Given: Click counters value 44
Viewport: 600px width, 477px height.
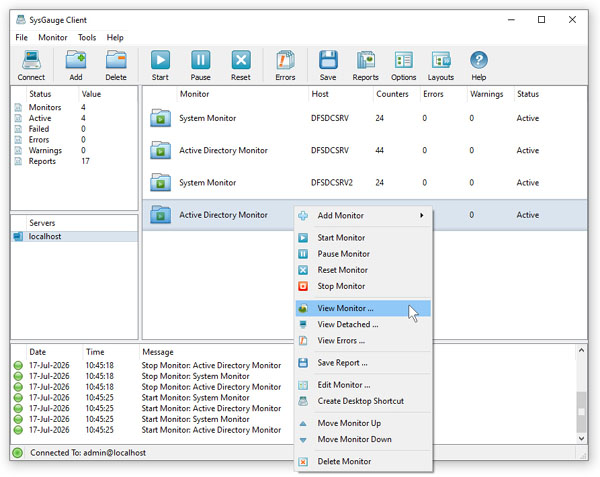Looking at the screenshot, I should [x=379, y=150].
